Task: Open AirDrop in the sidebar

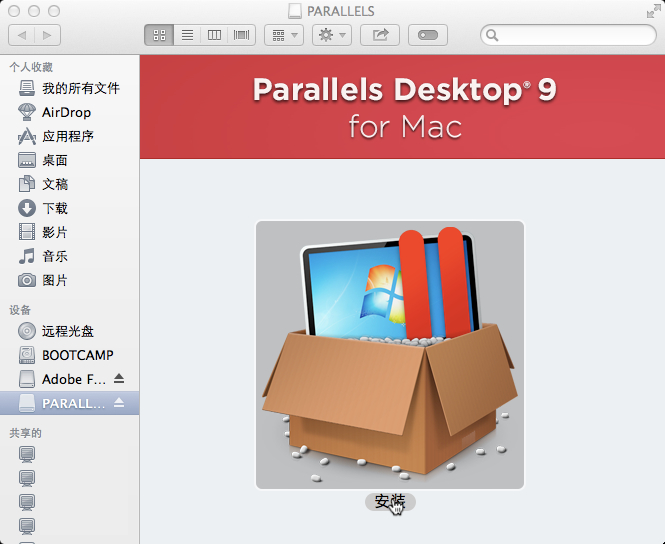Action: pos(70,112)
